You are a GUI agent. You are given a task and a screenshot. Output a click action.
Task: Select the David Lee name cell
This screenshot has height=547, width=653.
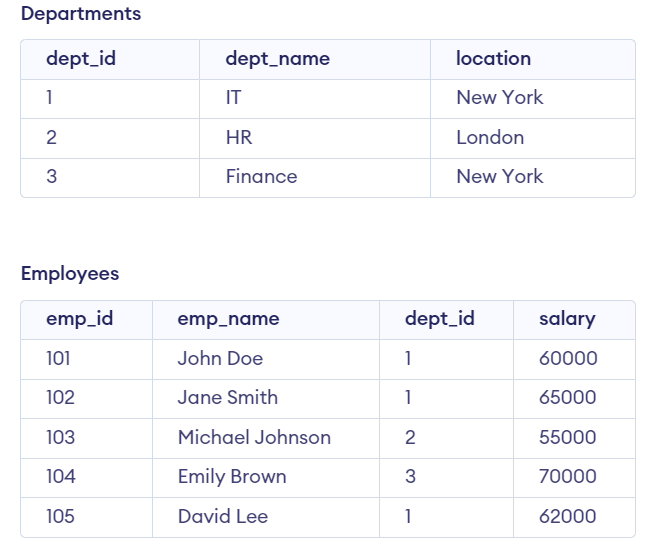tap(222, 517)
